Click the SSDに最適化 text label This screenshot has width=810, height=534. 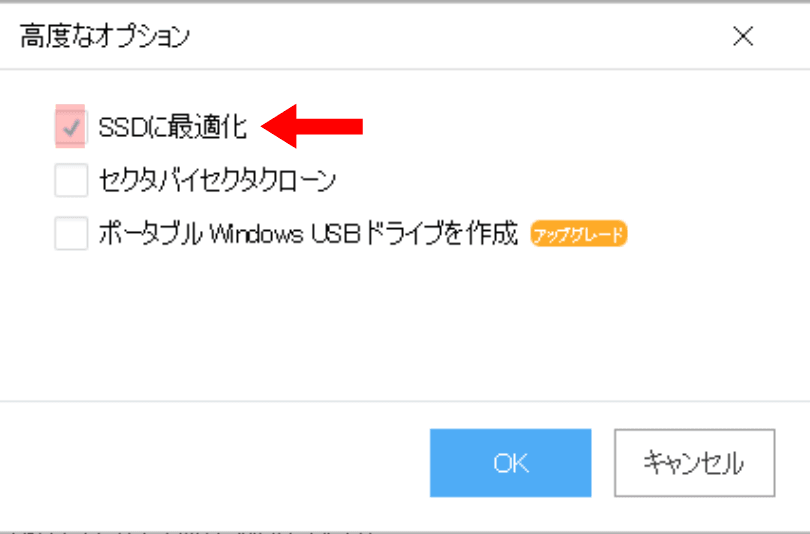[x=173, y=127]
